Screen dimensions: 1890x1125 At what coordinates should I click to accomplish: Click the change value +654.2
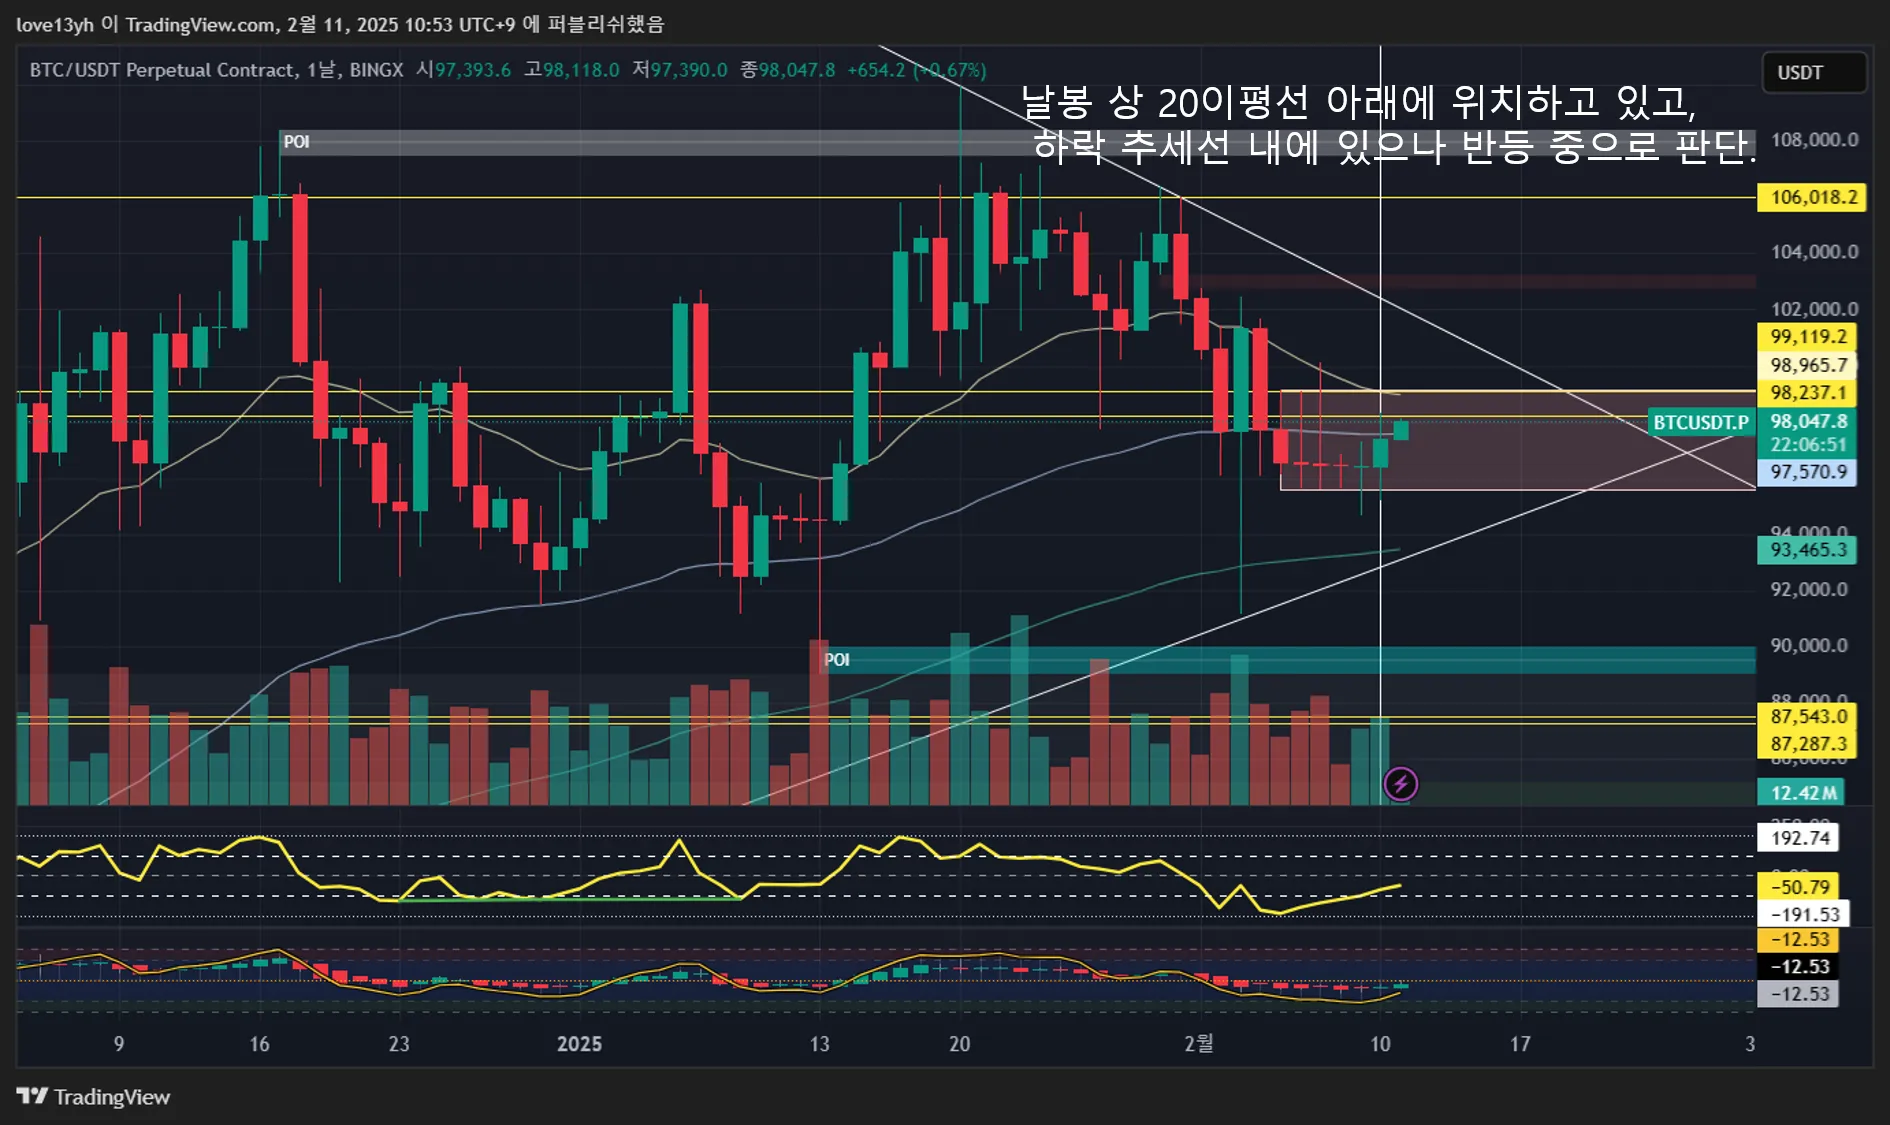876,70
